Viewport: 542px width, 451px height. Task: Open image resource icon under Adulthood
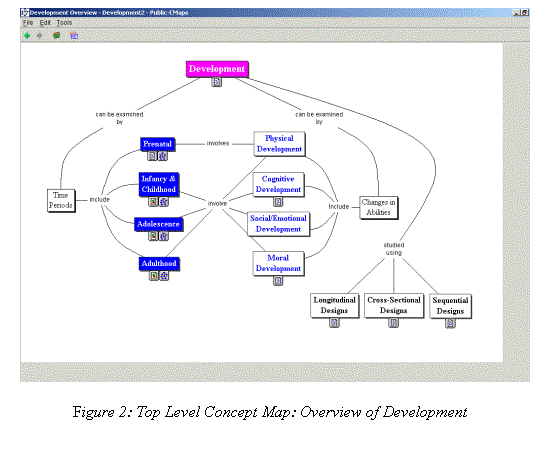[154, 276]
